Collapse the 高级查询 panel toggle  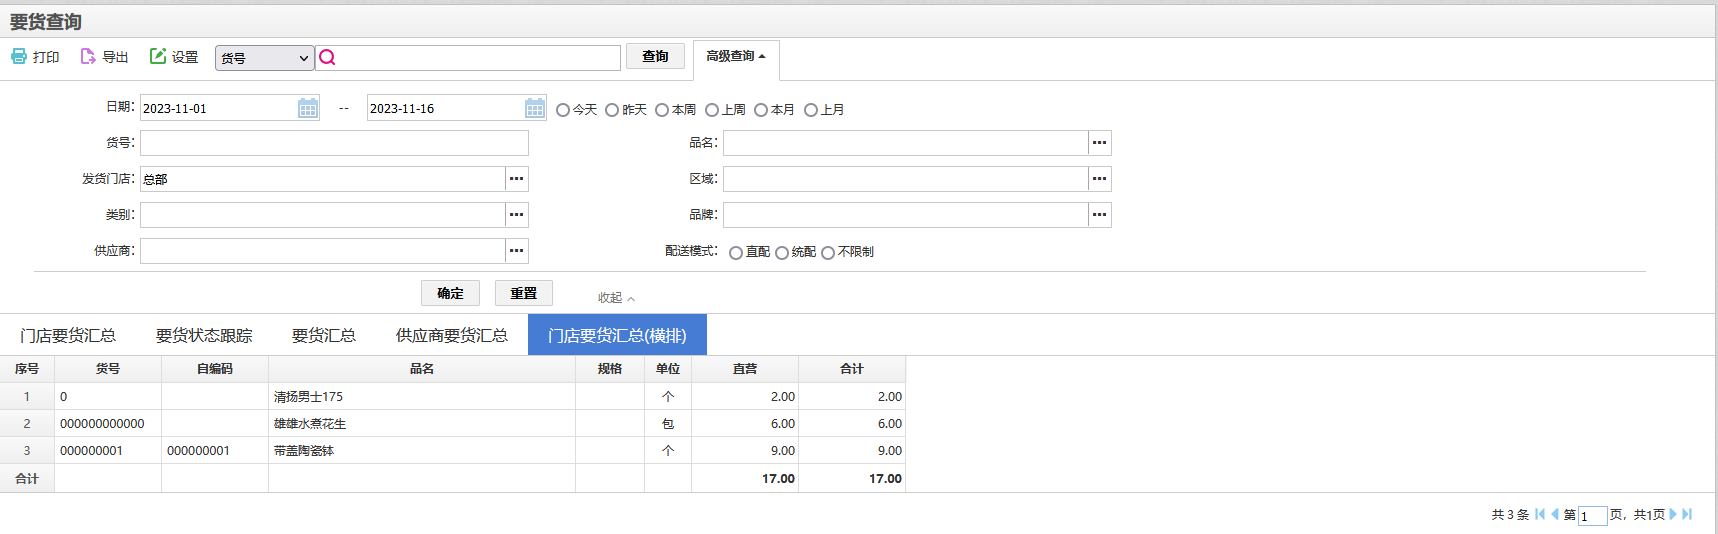(736, 57)
